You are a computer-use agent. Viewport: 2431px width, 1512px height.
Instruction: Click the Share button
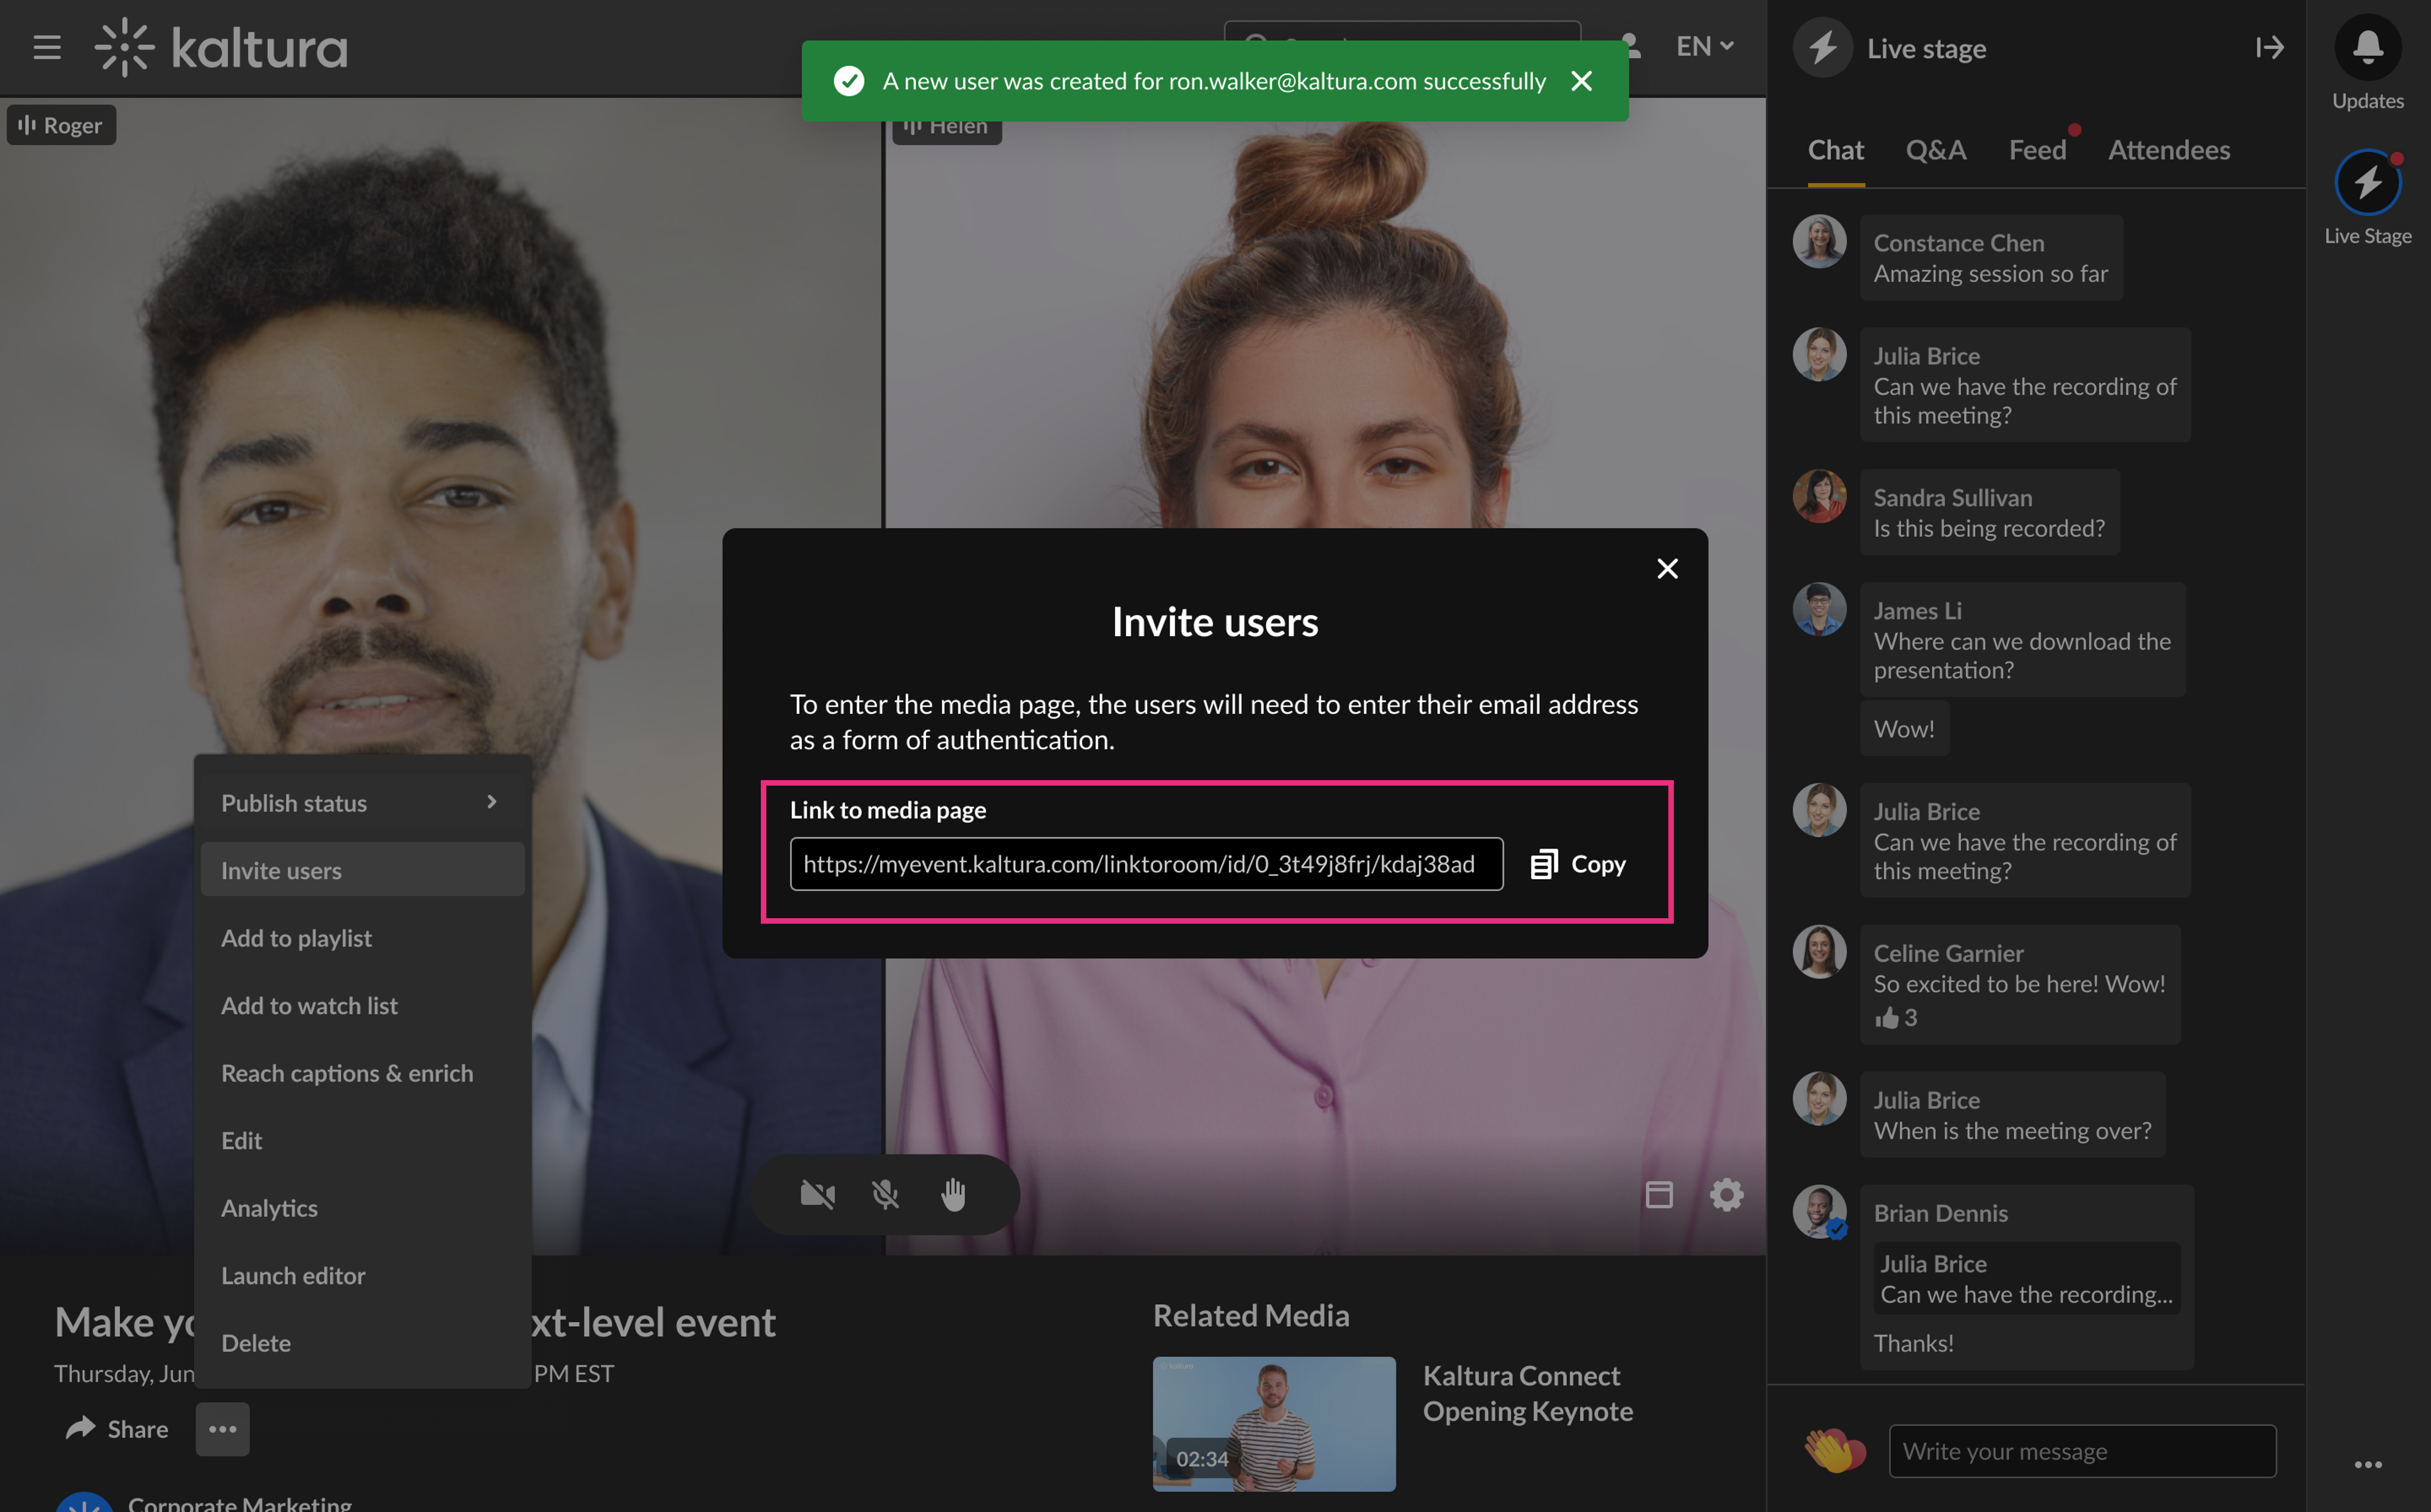click(x=117, y=1429)
